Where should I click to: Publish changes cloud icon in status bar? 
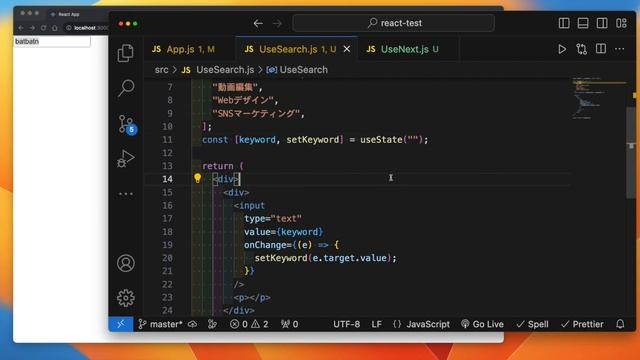(192, 324)
